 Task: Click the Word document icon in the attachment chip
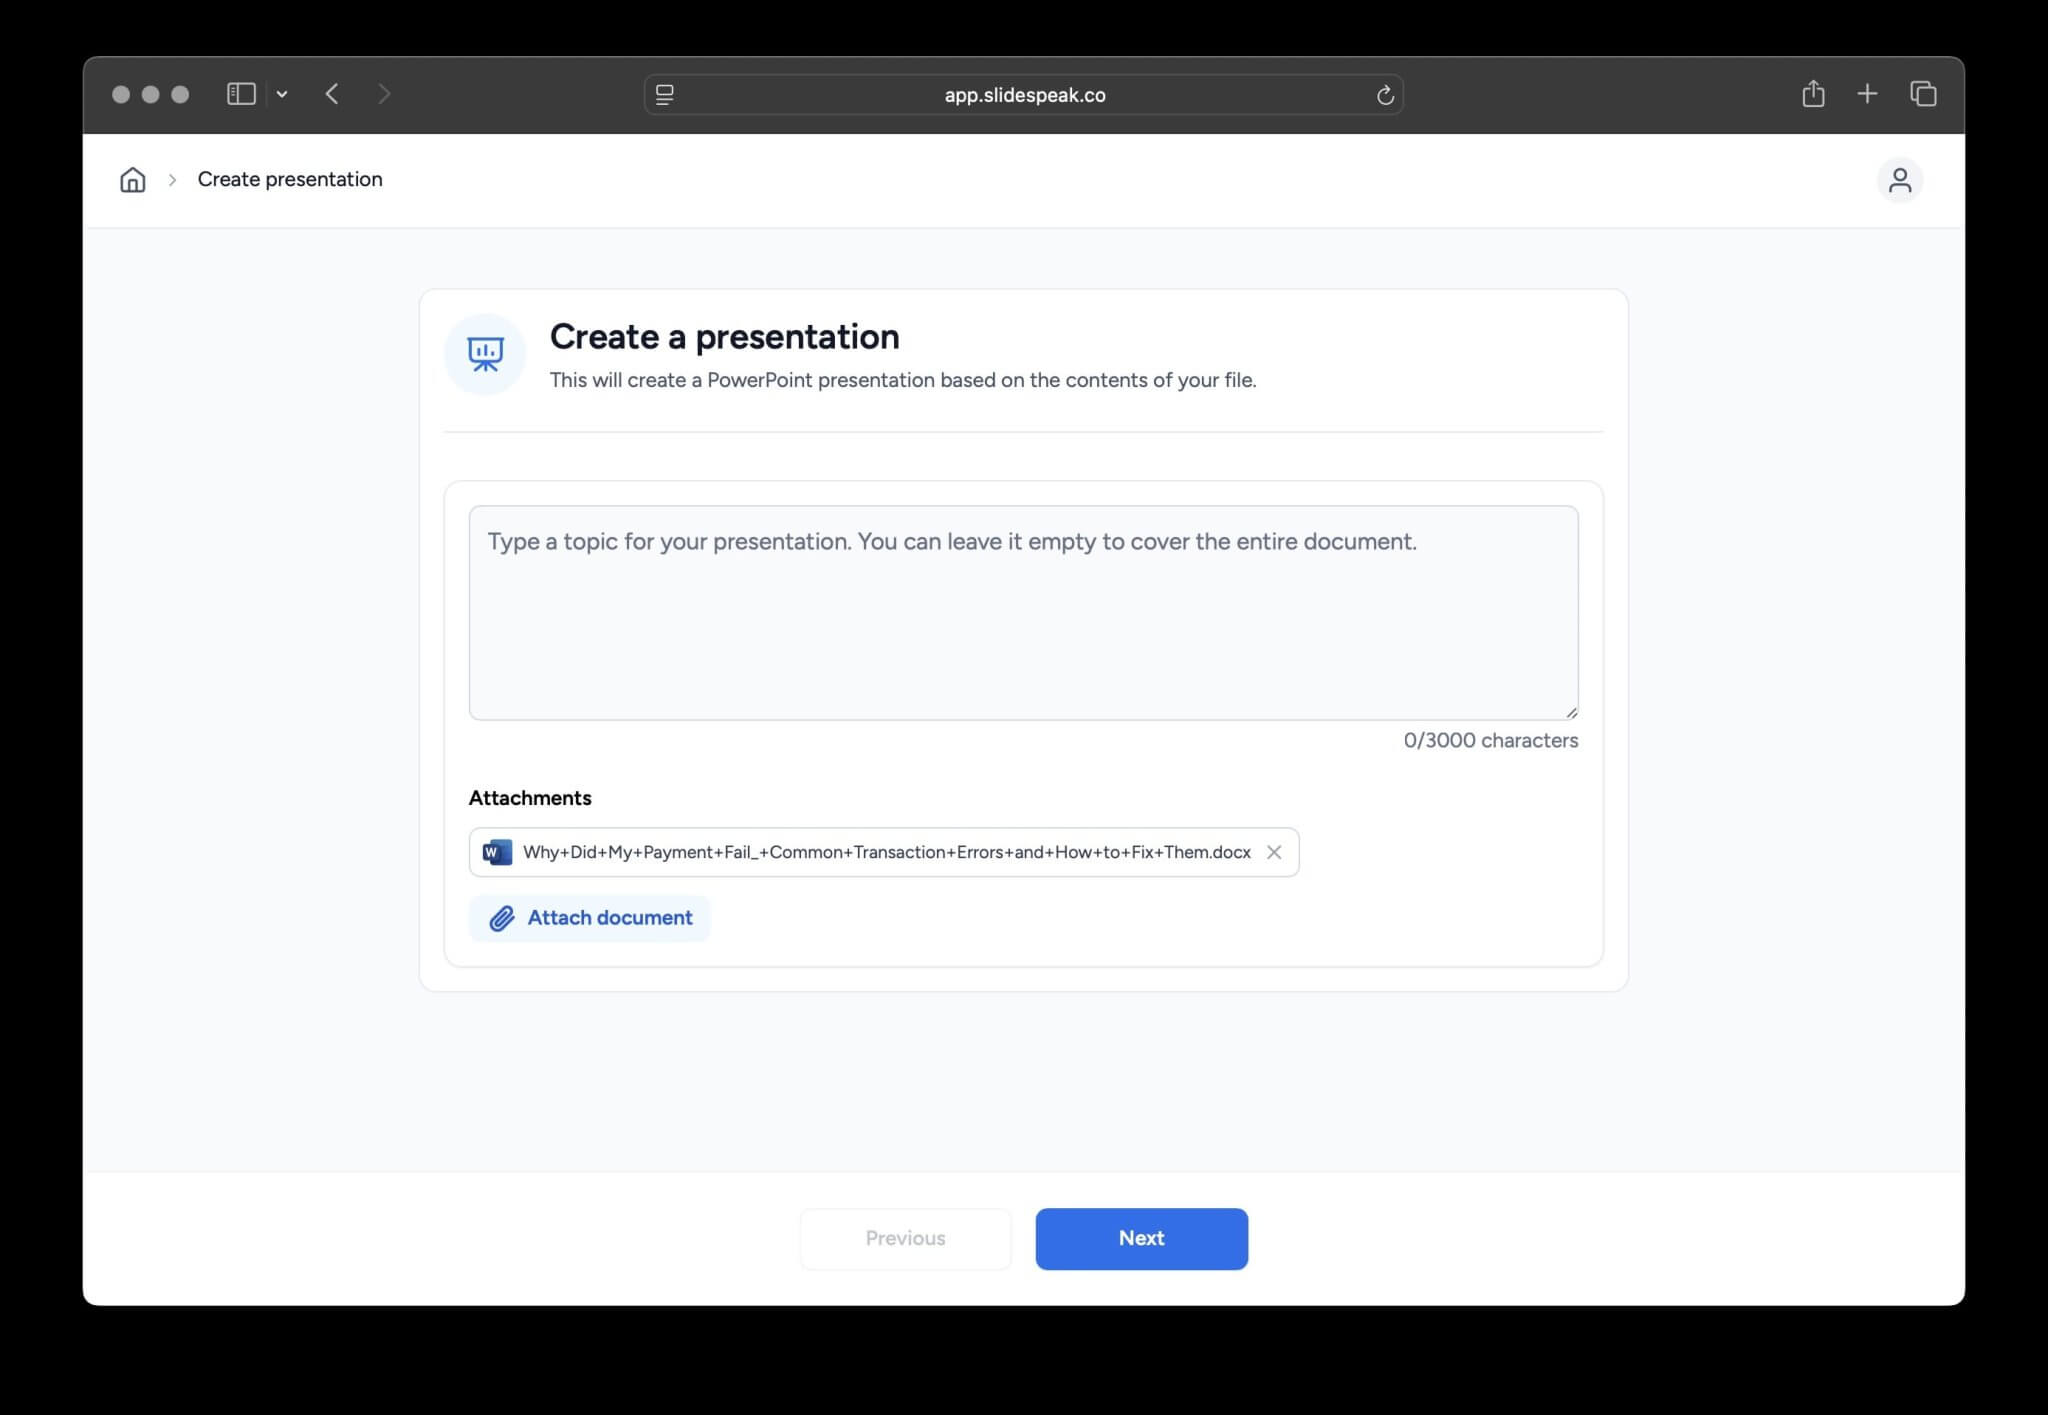point(495,852)
